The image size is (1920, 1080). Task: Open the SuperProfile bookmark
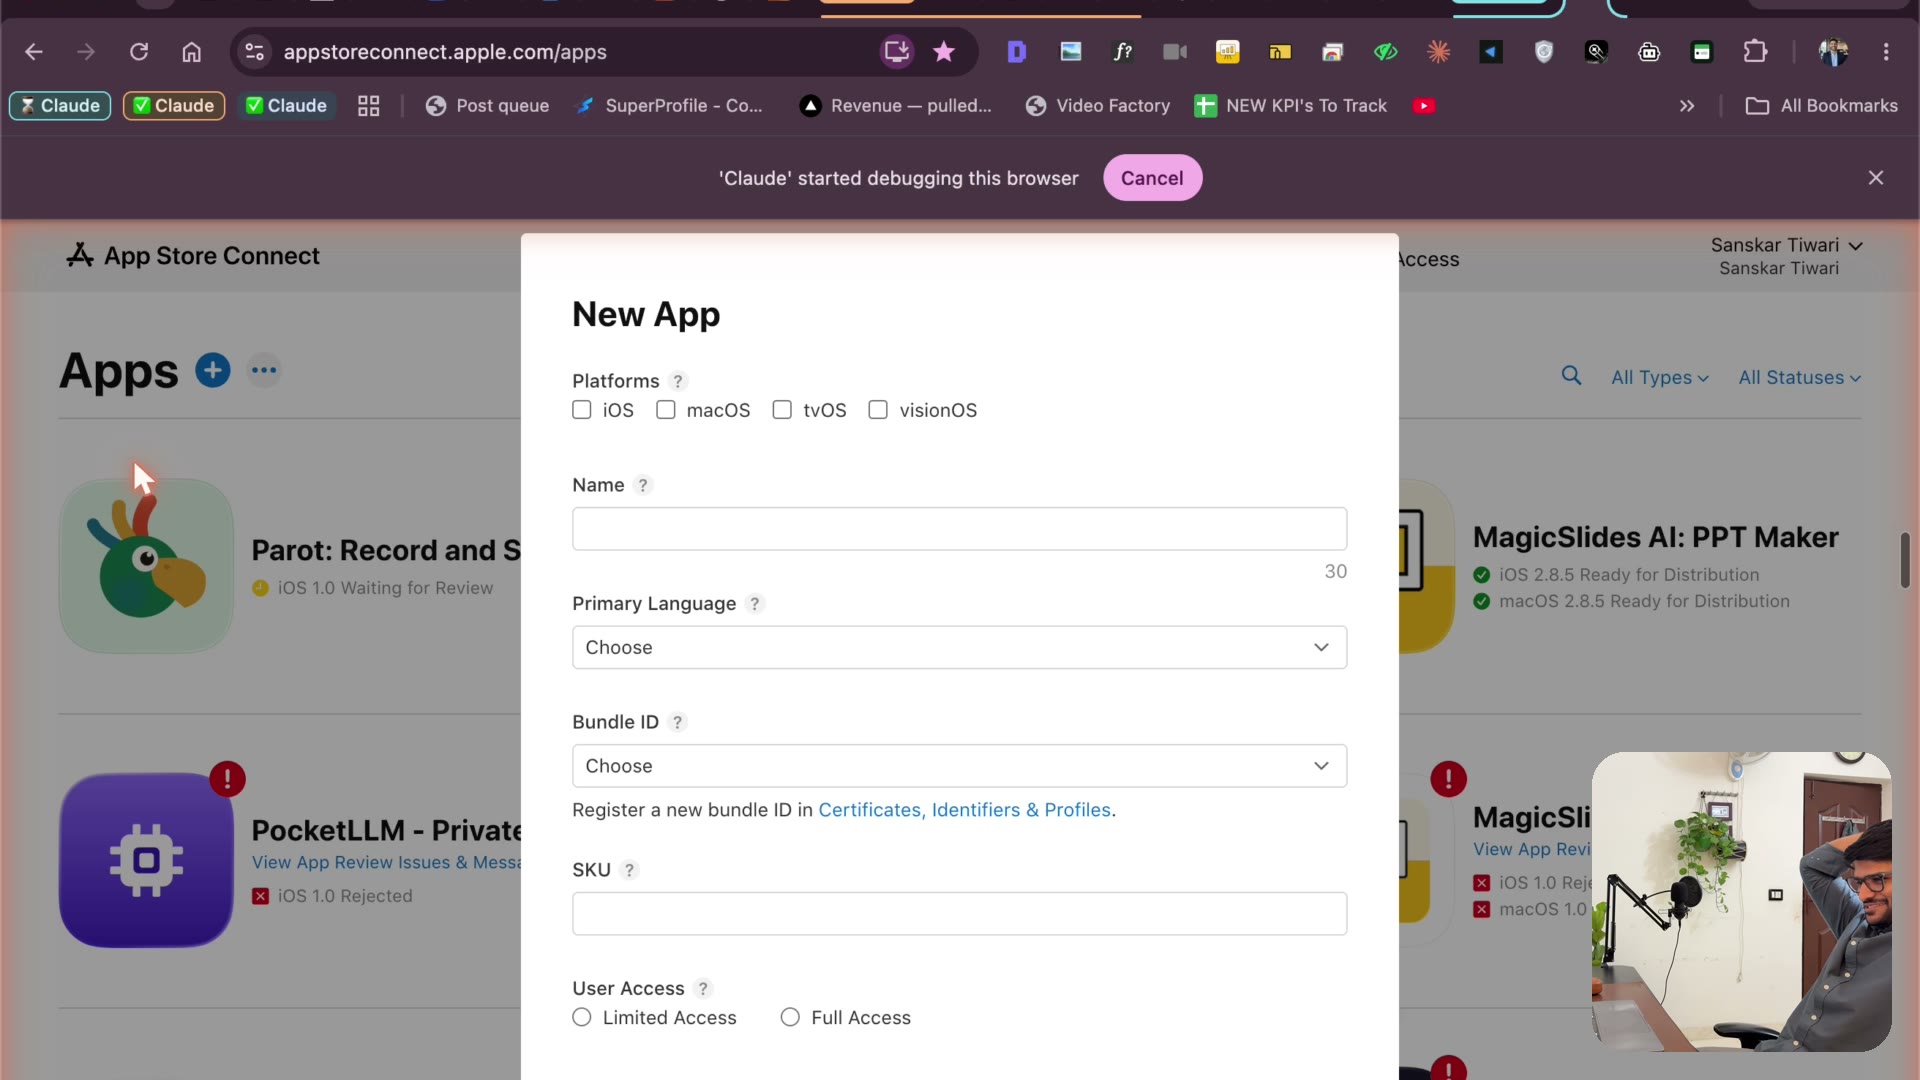point(668,106)
